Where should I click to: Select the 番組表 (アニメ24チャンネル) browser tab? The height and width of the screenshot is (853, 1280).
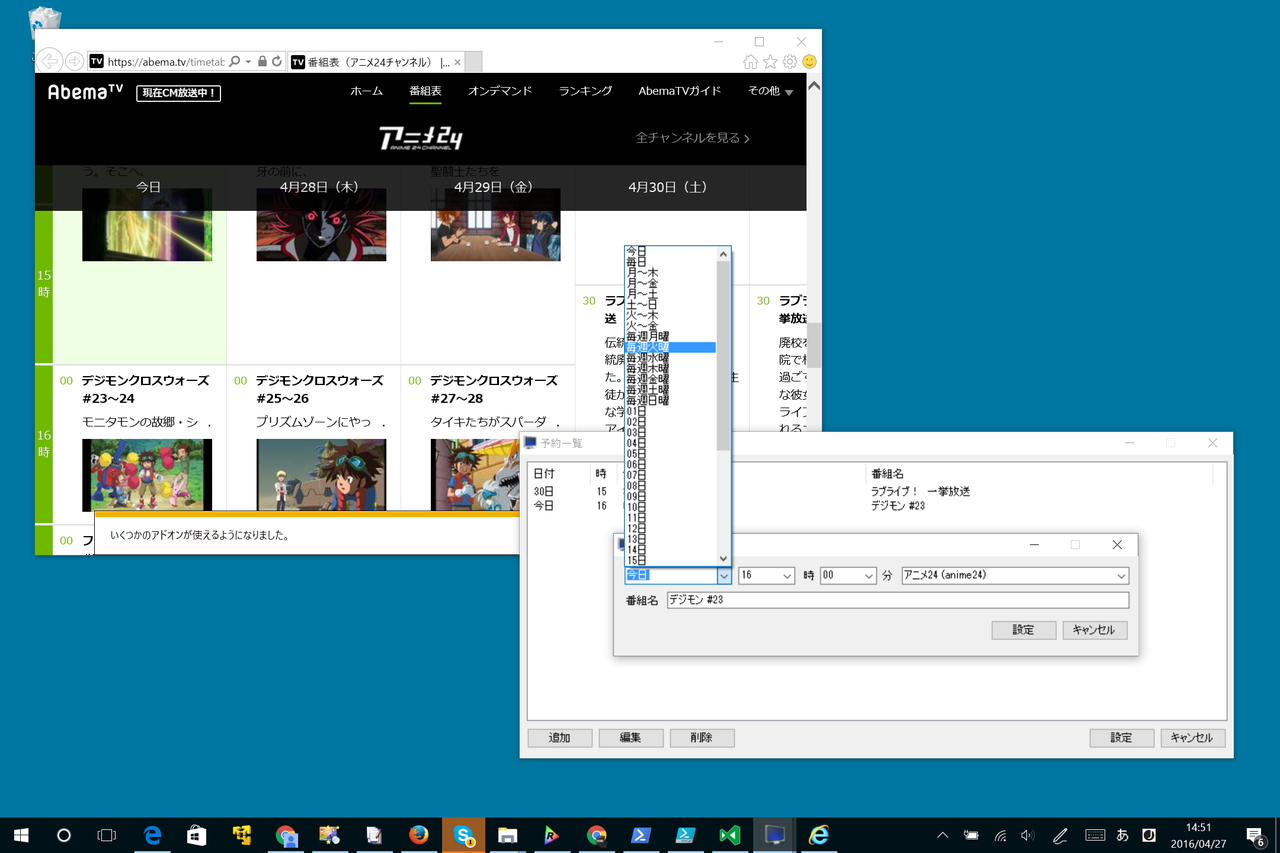tap(376, 62)
